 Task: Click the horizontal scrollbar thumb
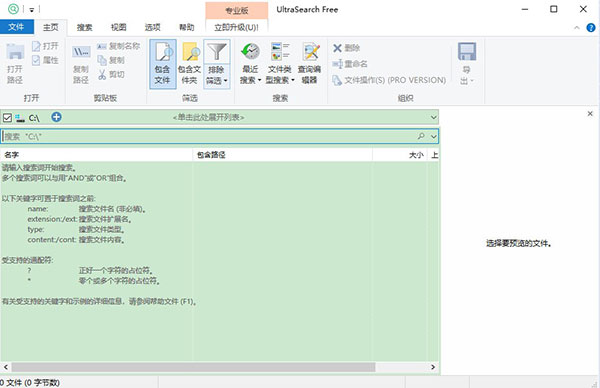pyautogui.click(x=193, y=367)
